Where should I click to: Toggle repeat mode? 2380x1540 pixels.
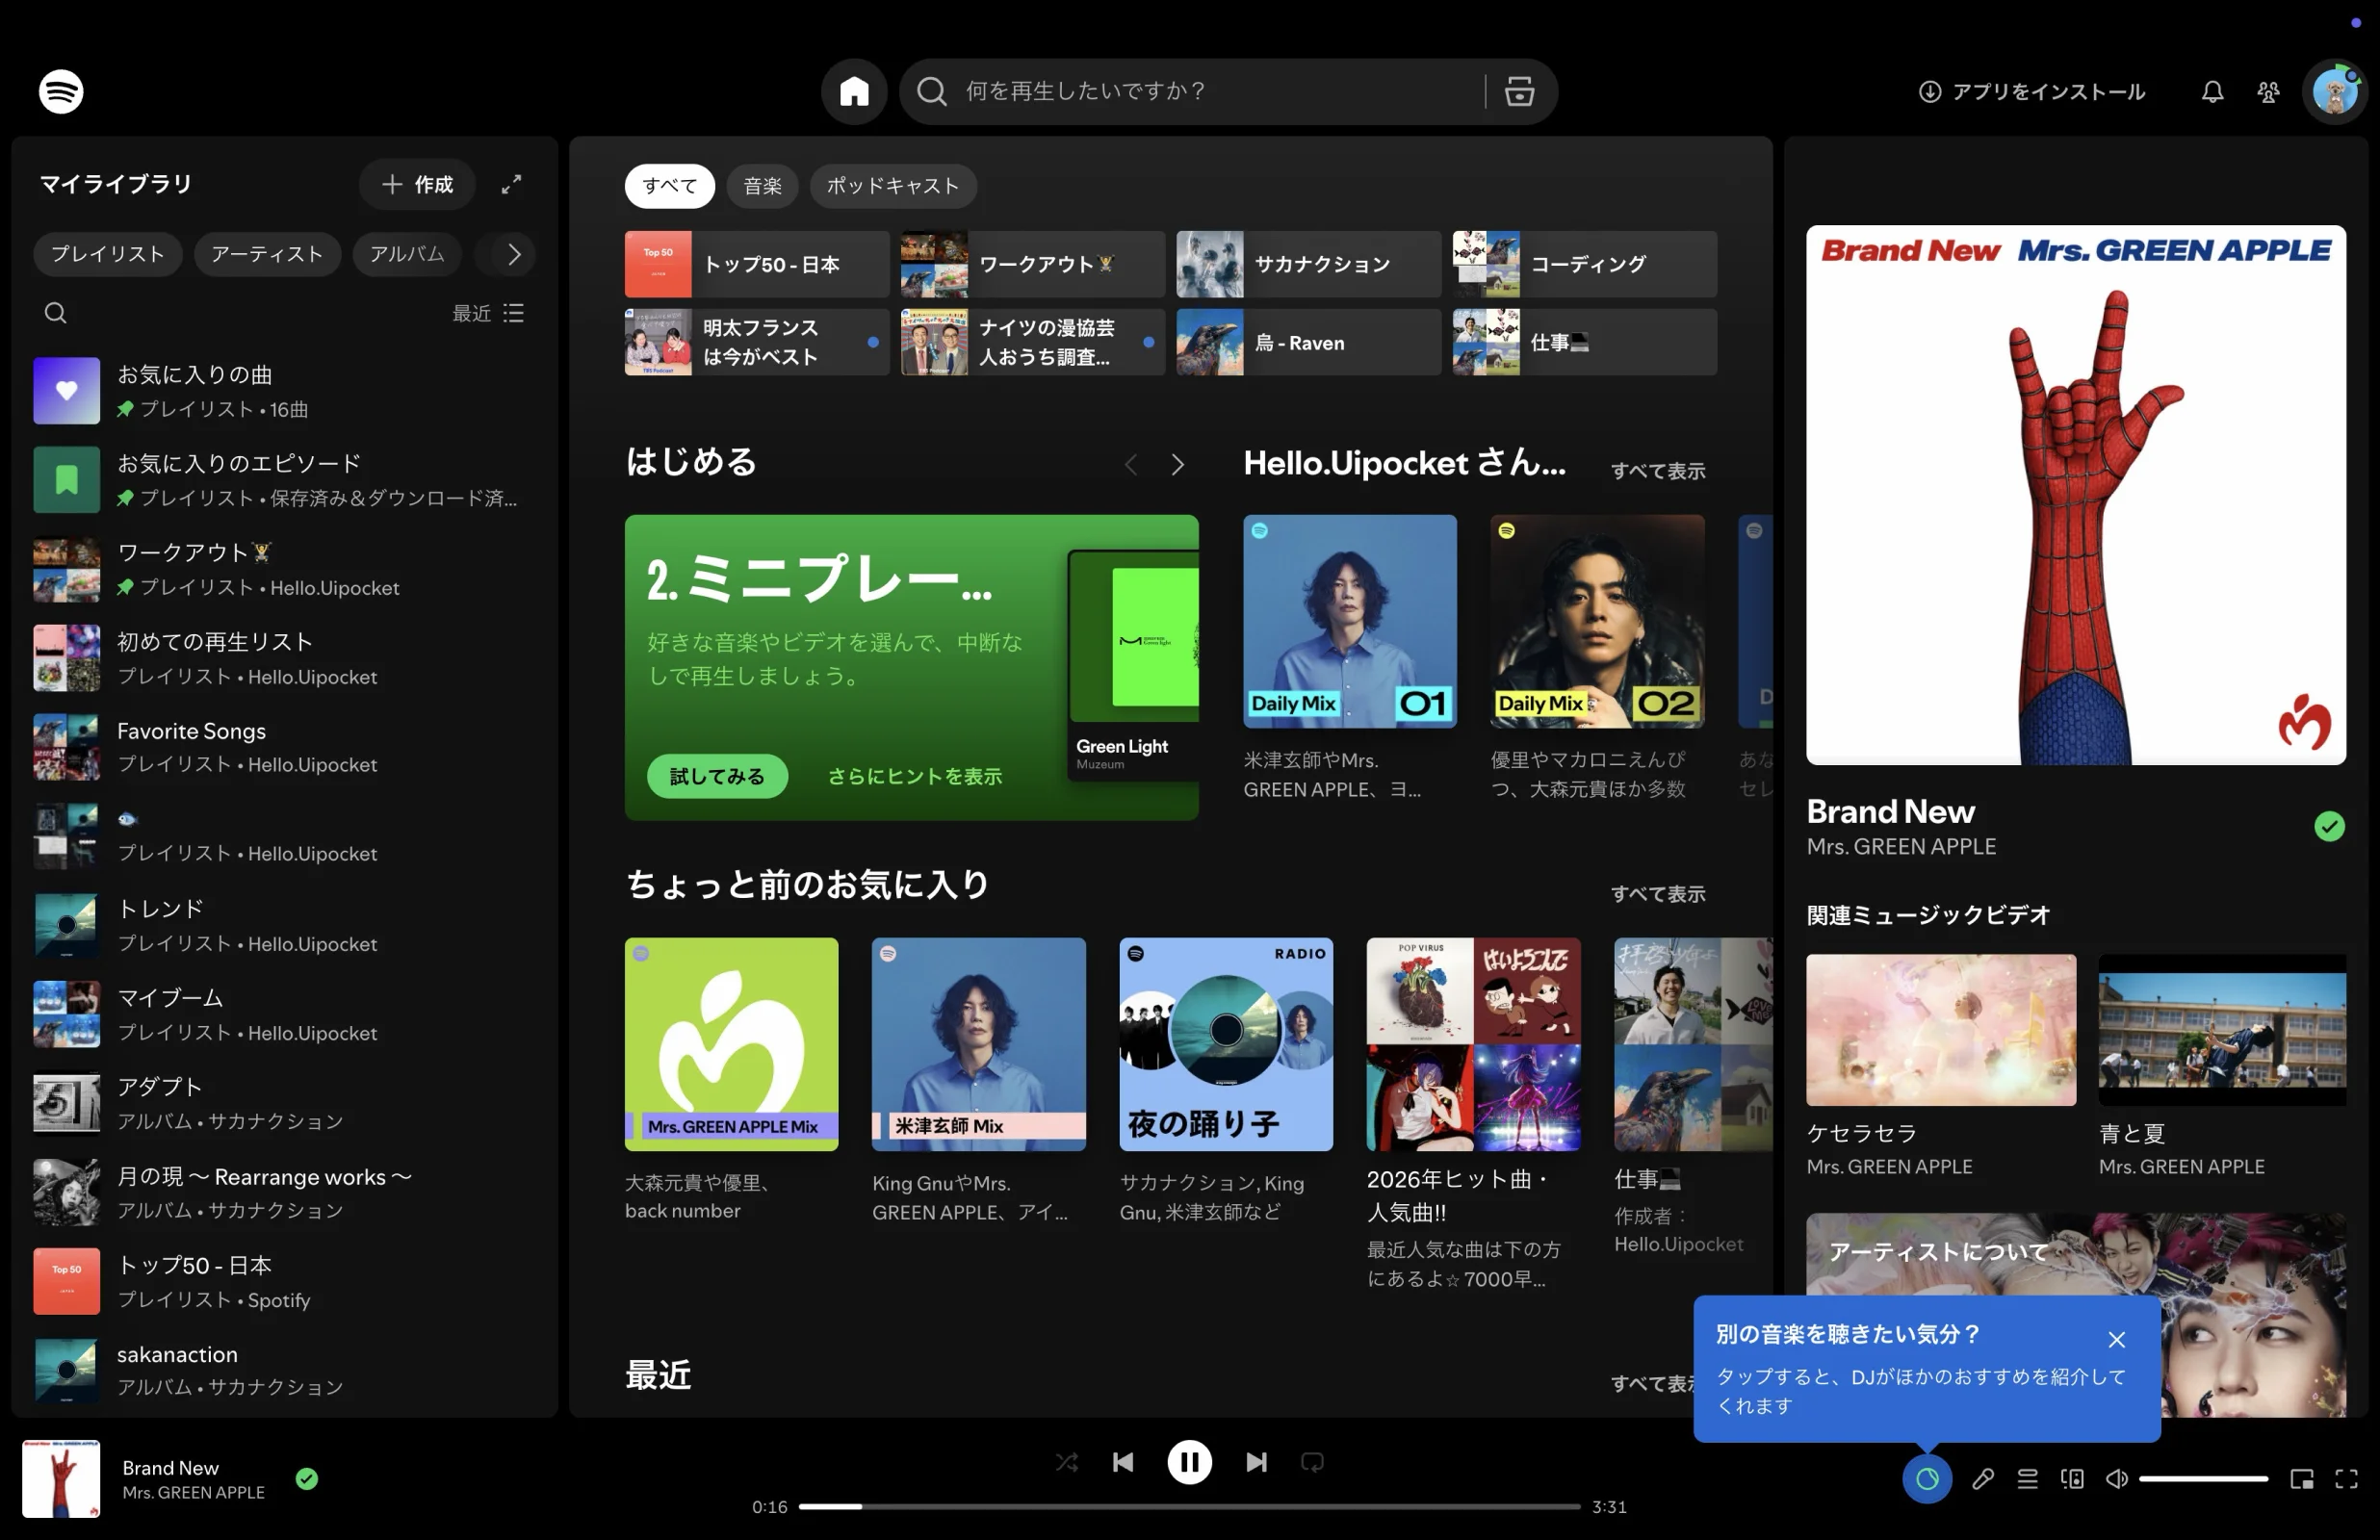tap(1312, 1462)
